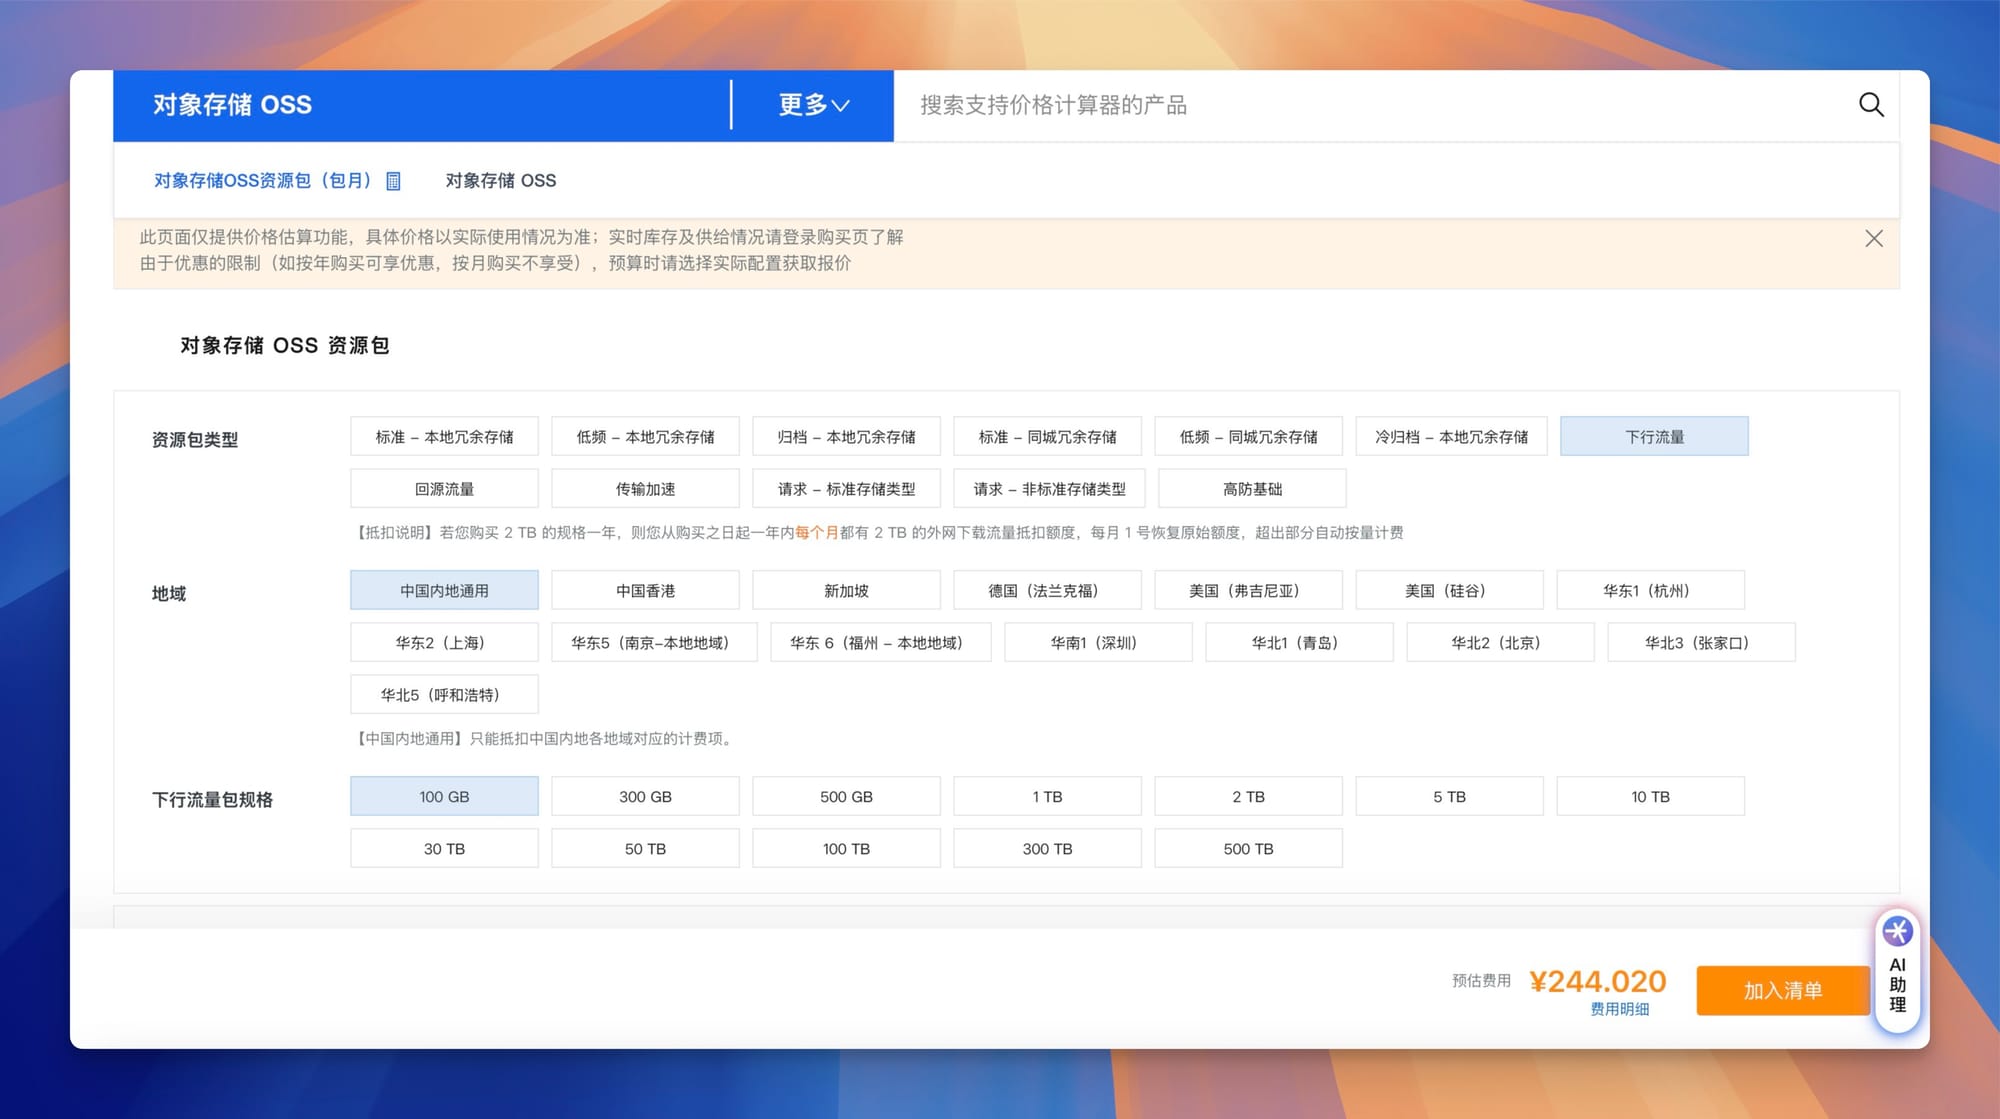Select region 华东 6（福州 - 本地地域）
This screenshot has width=2000, height=1119.
point(880,643)
